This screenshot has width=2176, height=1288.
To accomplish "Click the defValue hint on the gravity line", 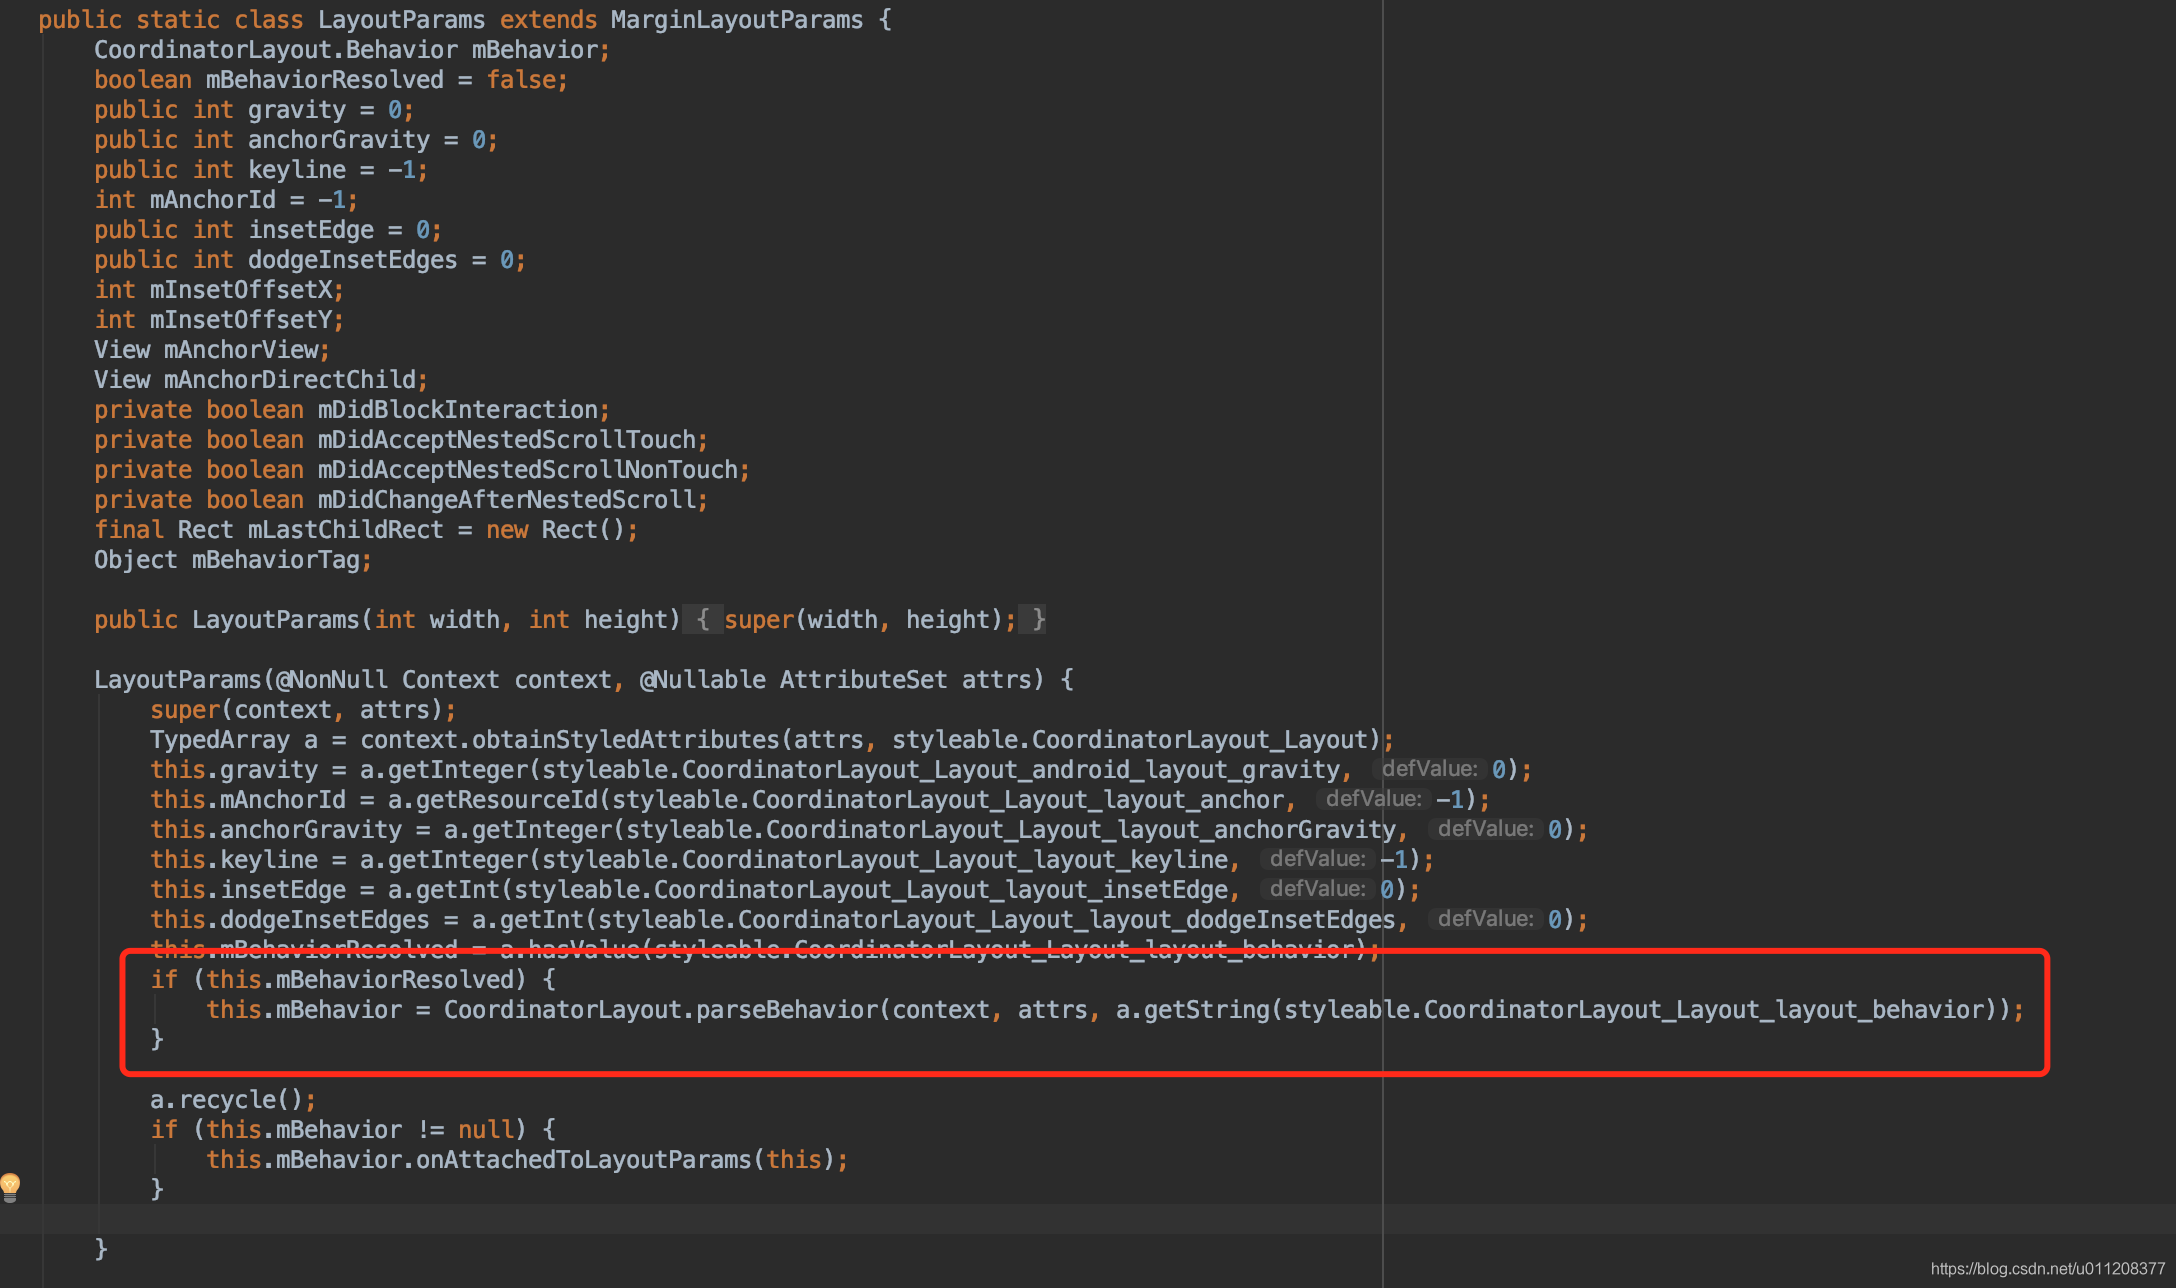I will point(1430,769).
